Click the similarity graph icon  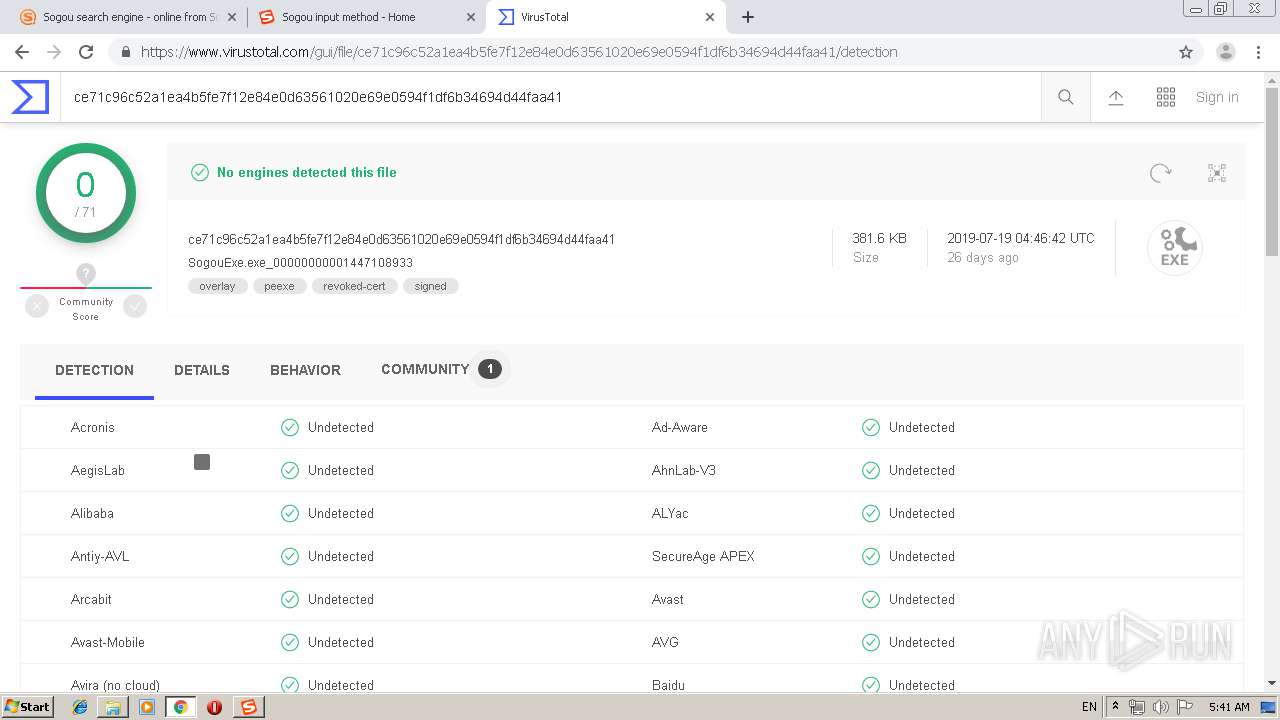point(1217,173)
